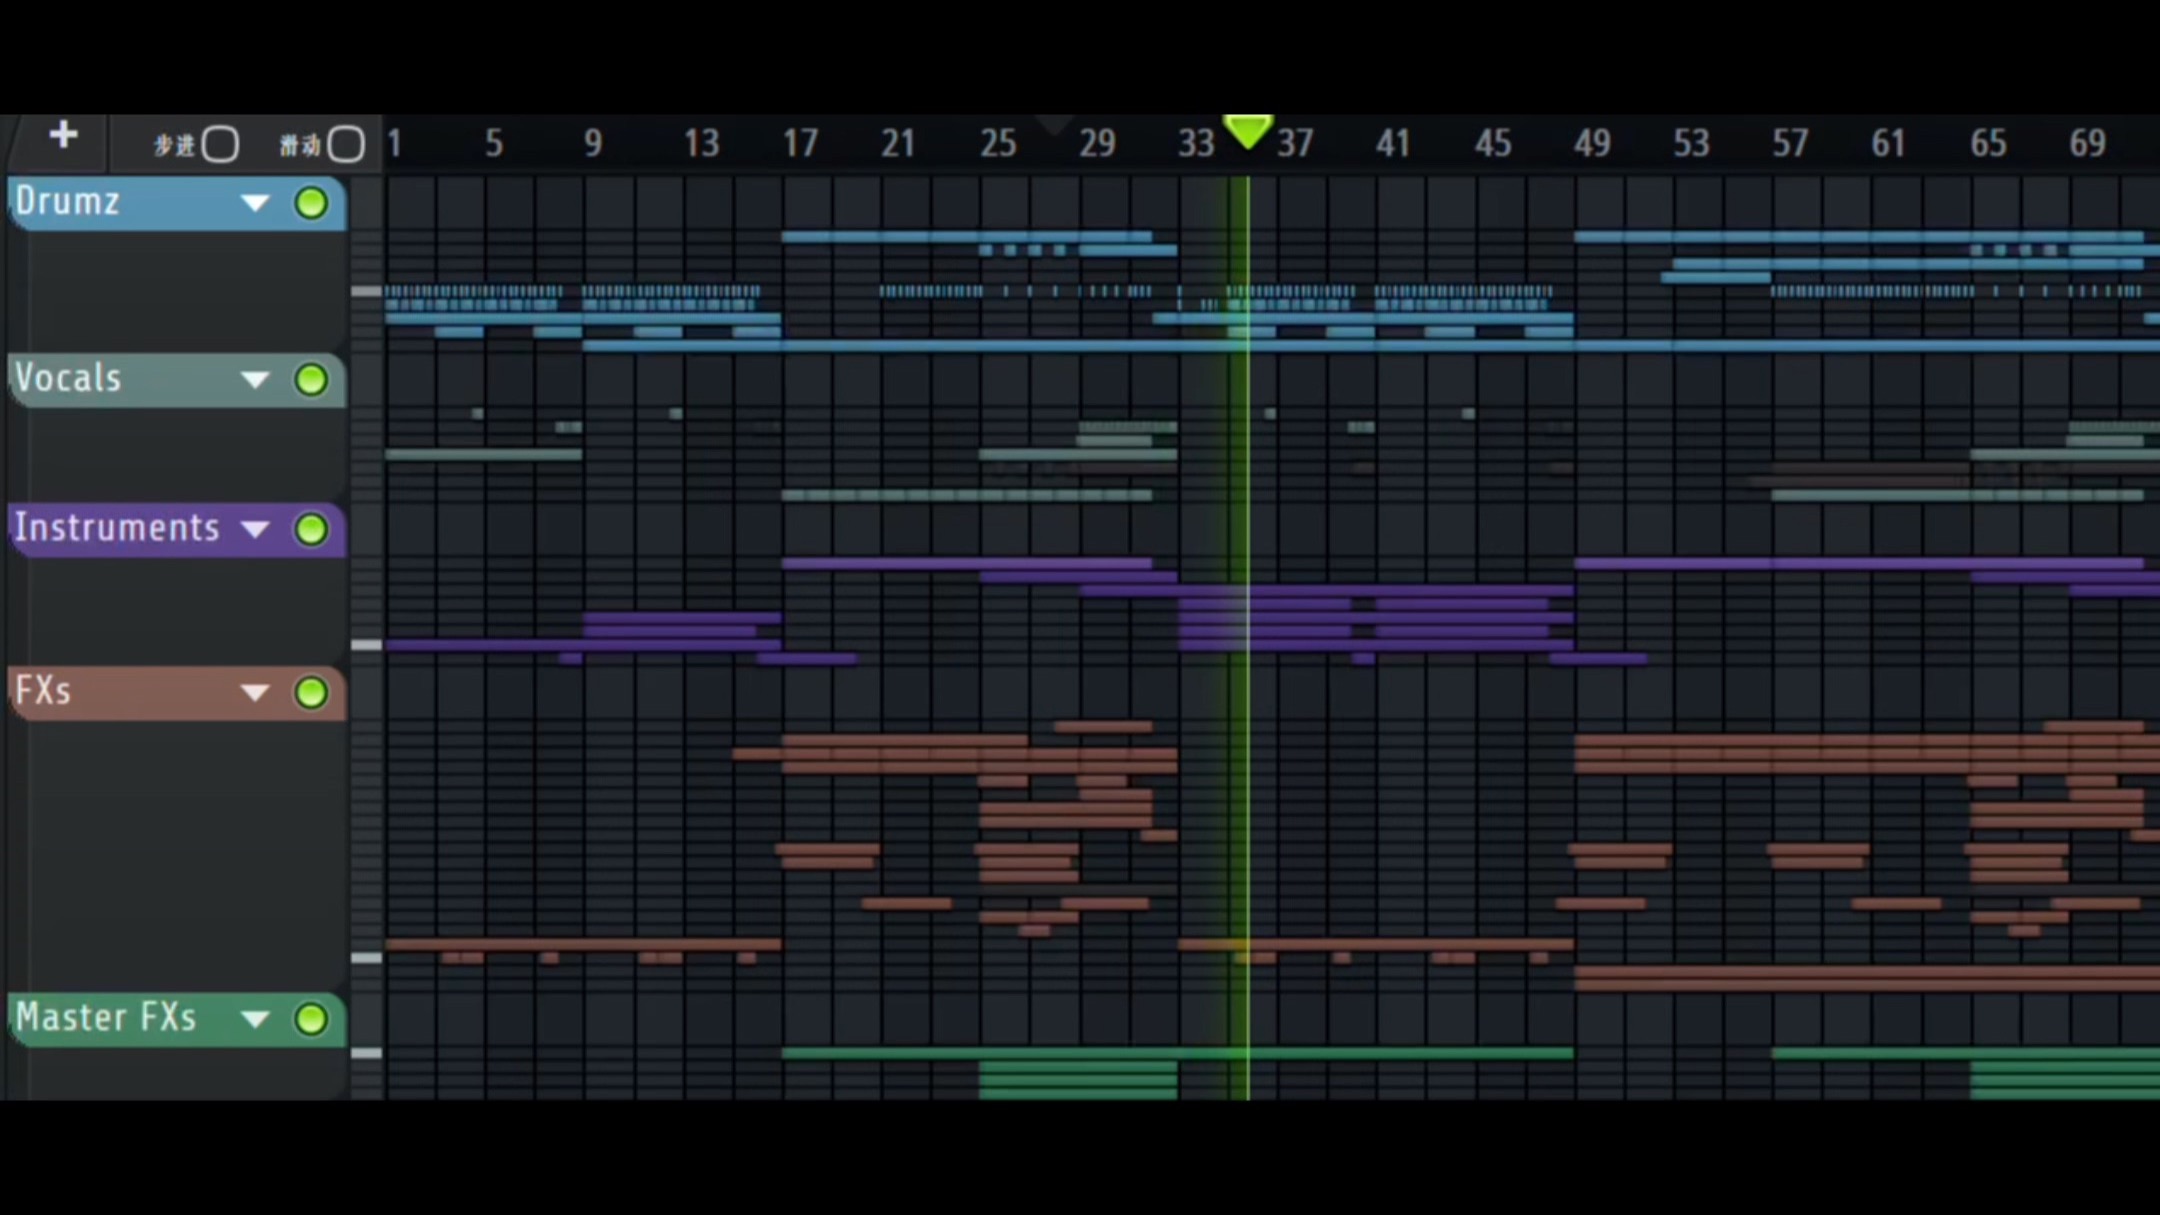Enable the 滑动 slide checkbox
This screenshot has height=1215, width=2160.
point(346,144)
